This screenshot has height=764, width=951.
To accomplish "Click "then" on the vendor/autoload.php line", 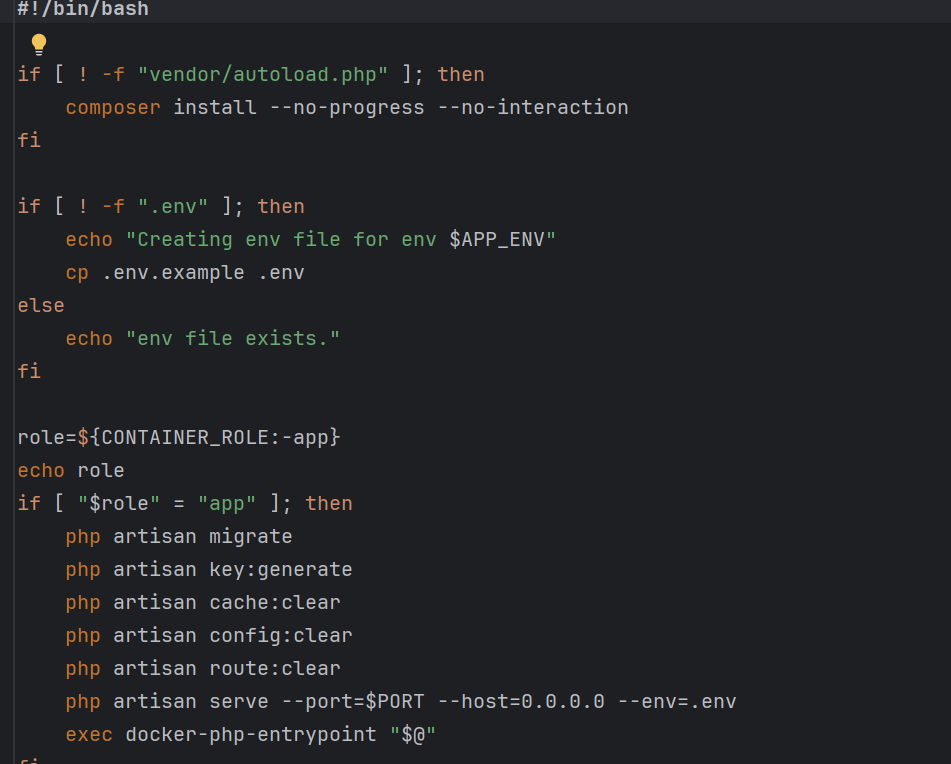I will [461, 75].
